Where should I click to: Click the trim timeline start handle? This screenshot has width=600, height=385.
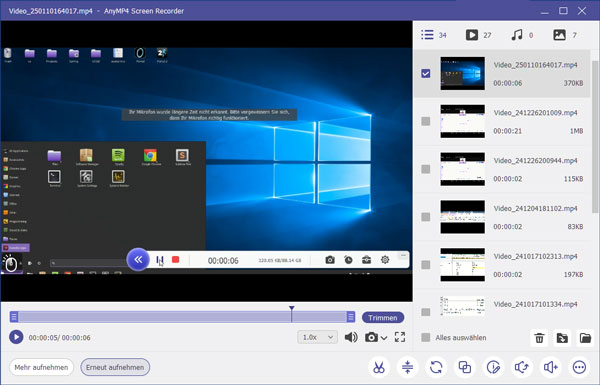point(14,316)
